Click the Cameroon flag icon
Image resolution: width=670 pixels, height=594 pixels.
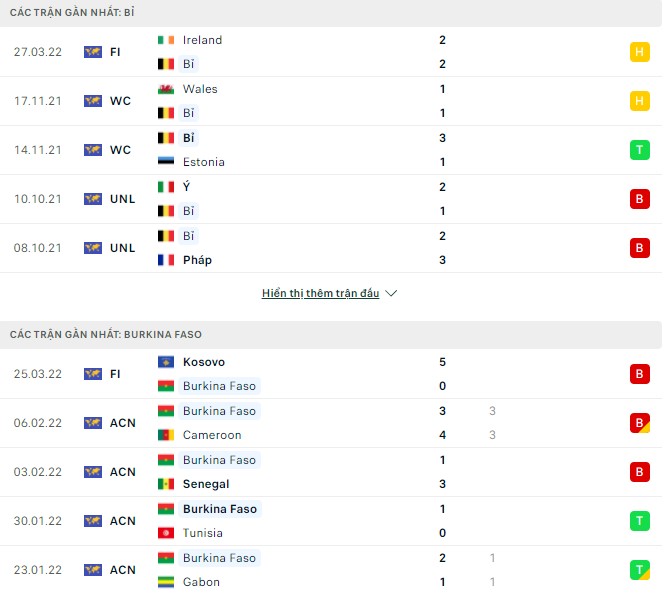point(166,435)
